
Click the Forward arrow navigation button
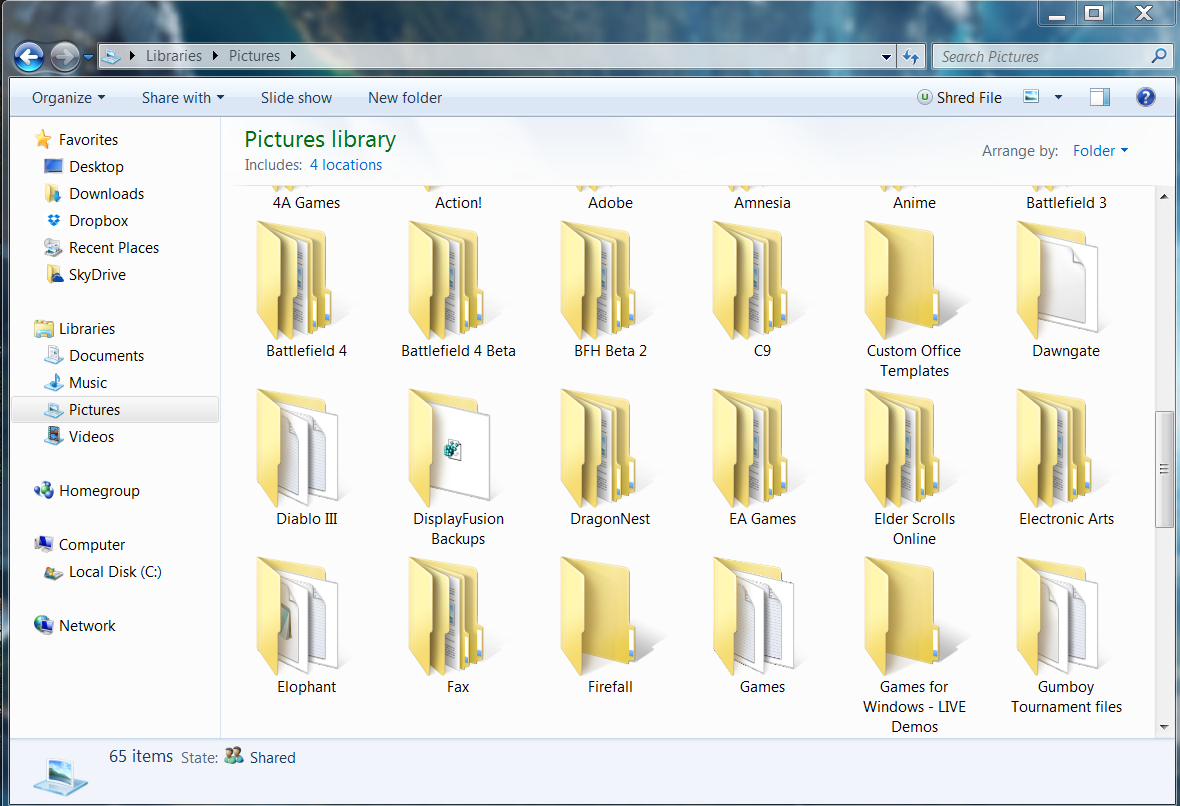pos(65,56)
